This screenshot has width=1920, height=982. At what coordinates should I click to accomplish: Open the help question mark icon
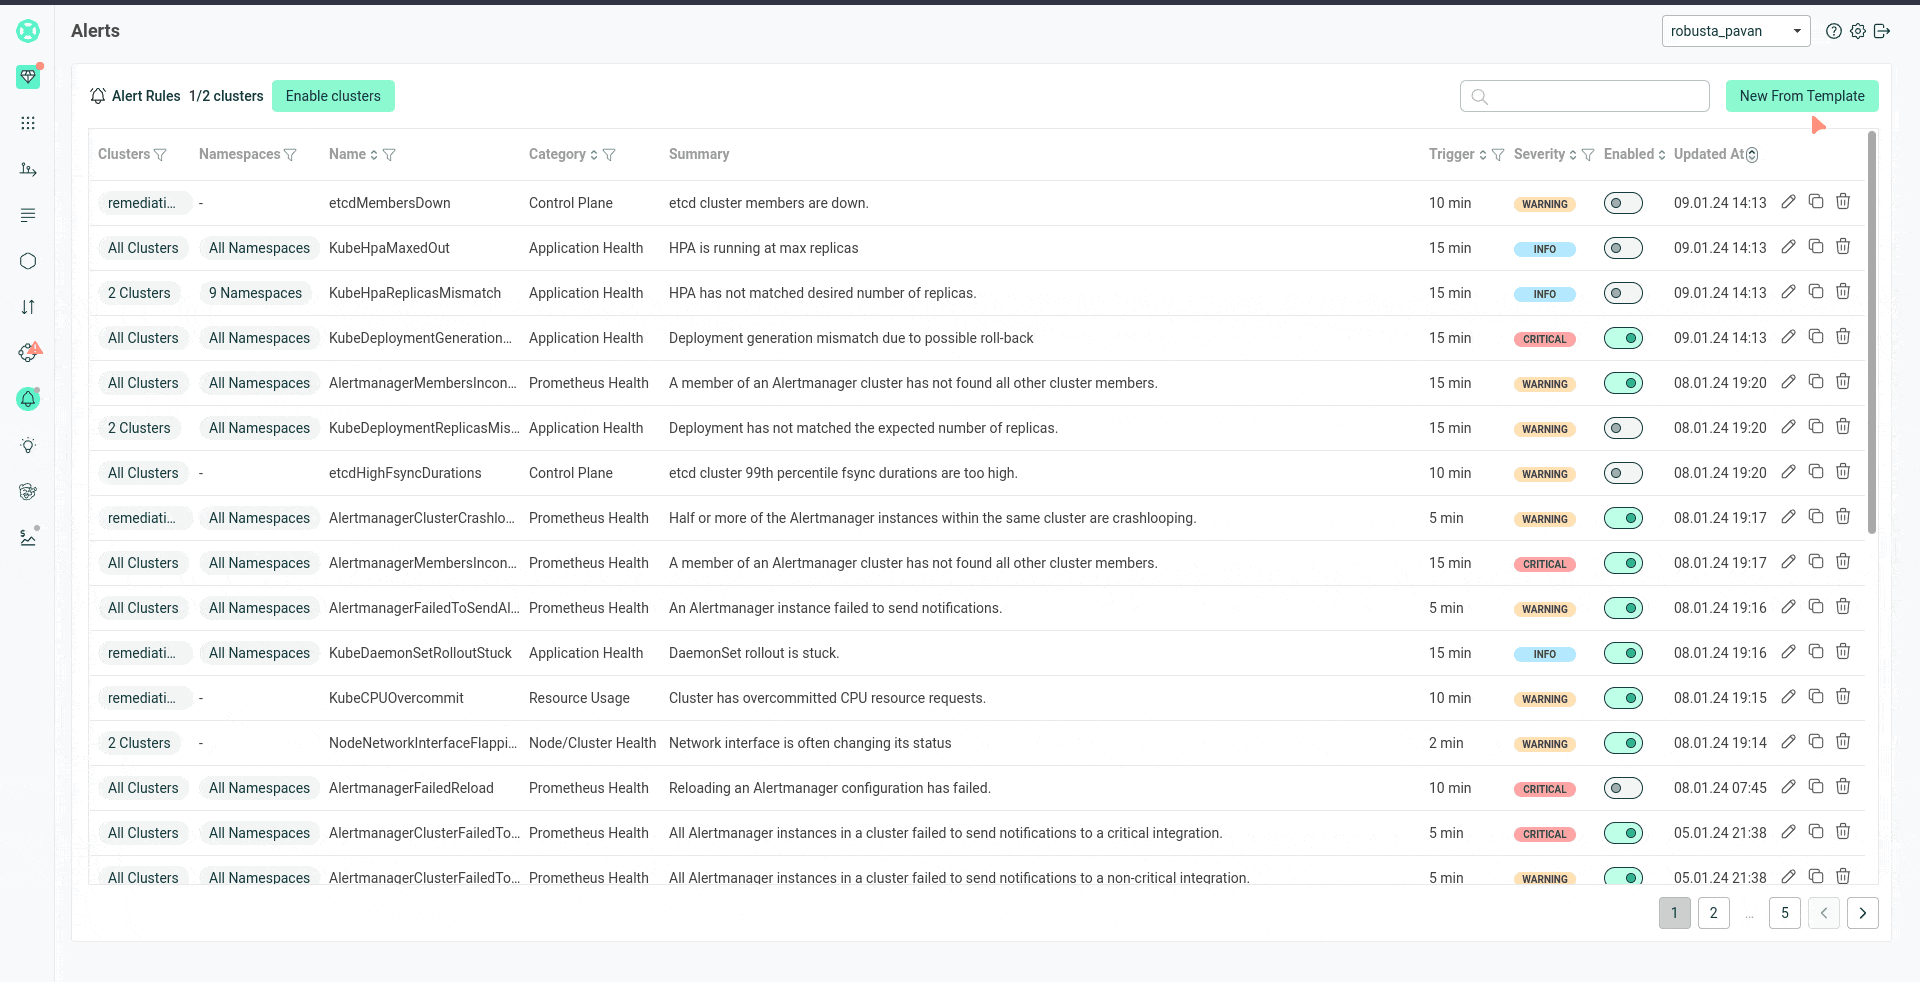[x=1833, y=31]
